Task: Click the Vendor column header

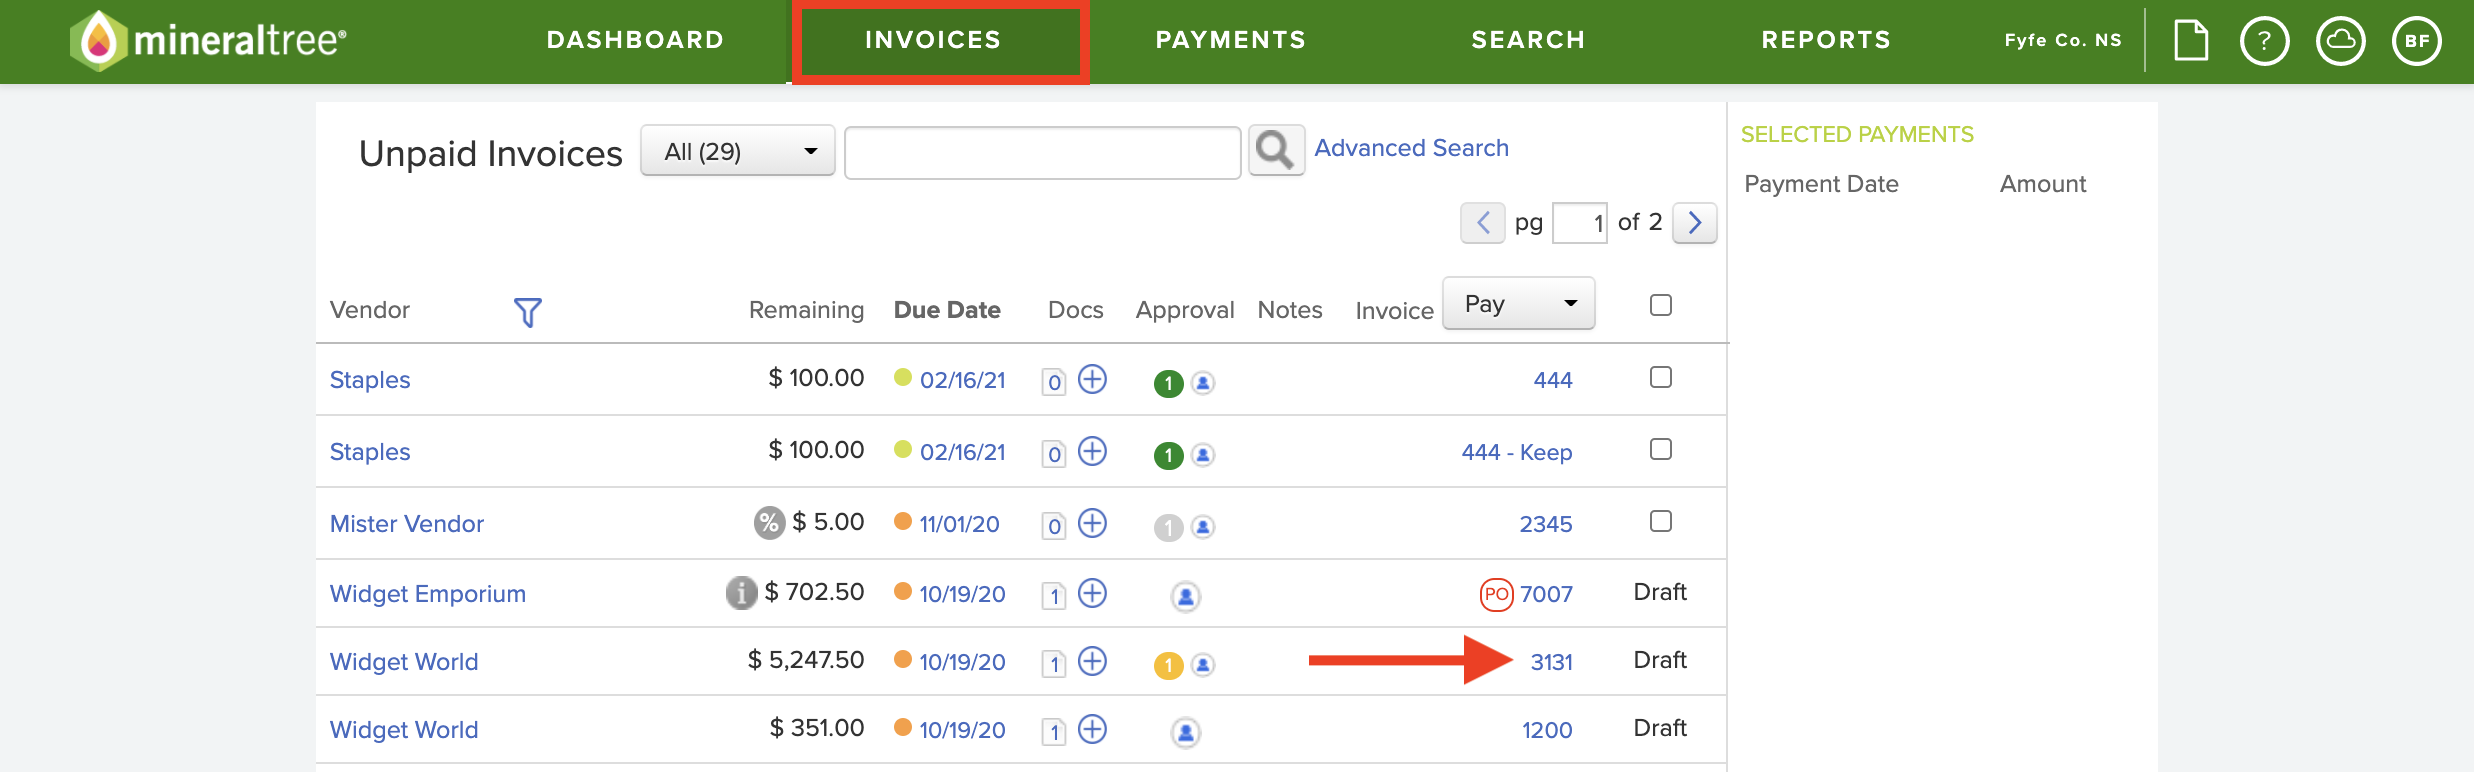Action: pyautogui.click(x=370, y=310)
